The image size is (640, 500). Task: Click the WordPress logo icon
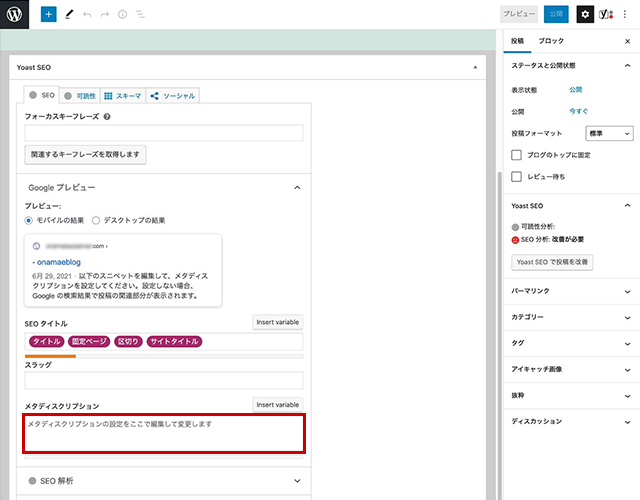[x=14, y=14]
